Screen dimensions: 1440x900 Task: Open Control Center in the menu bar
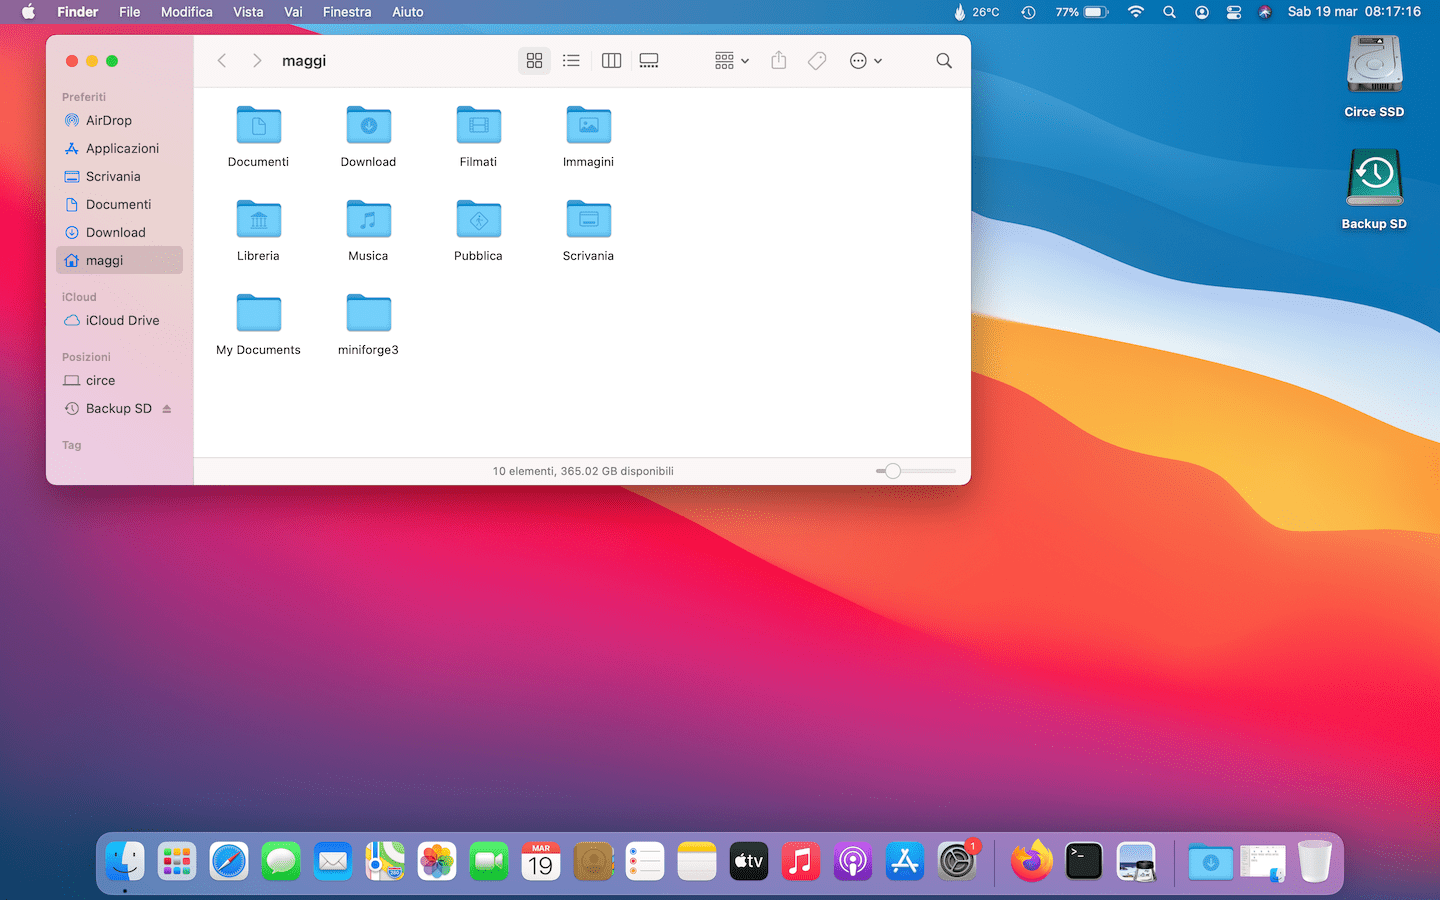[x=1234, y=12]
